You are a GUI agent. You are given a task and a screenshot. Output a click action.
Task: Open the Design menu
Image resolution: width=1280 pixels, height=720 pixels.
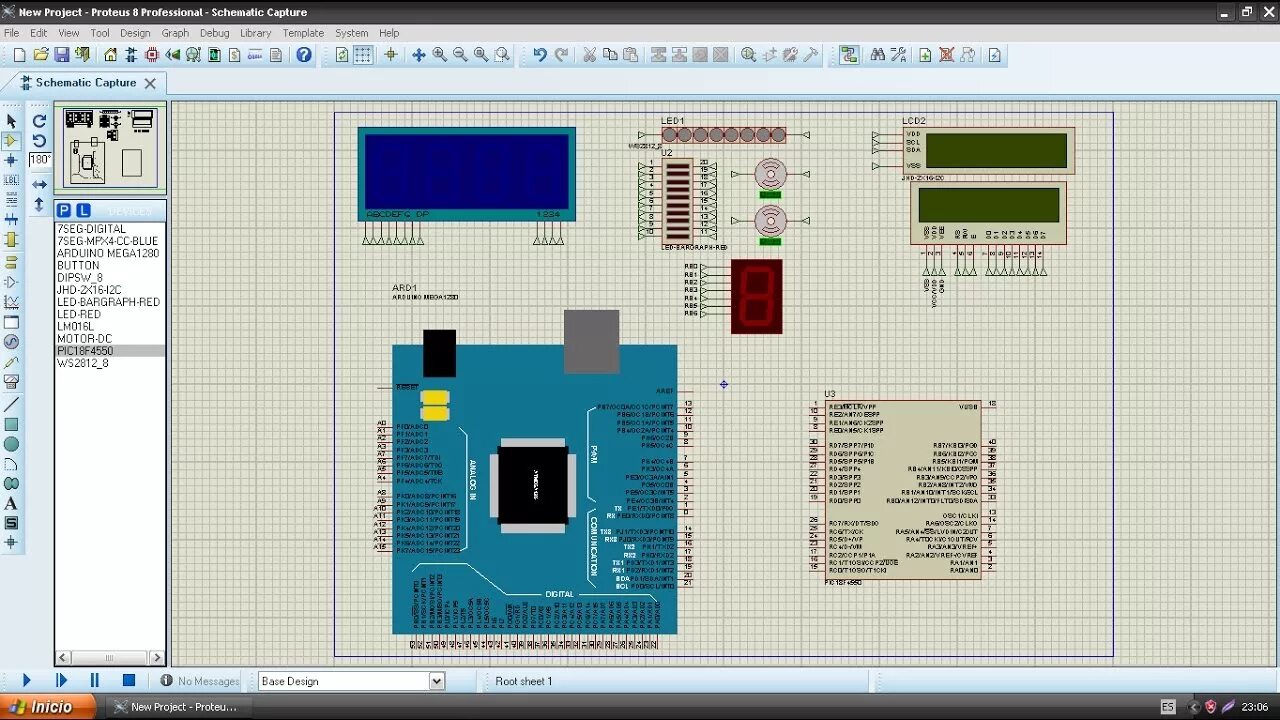pyautogui.click(x=135, y=33)
